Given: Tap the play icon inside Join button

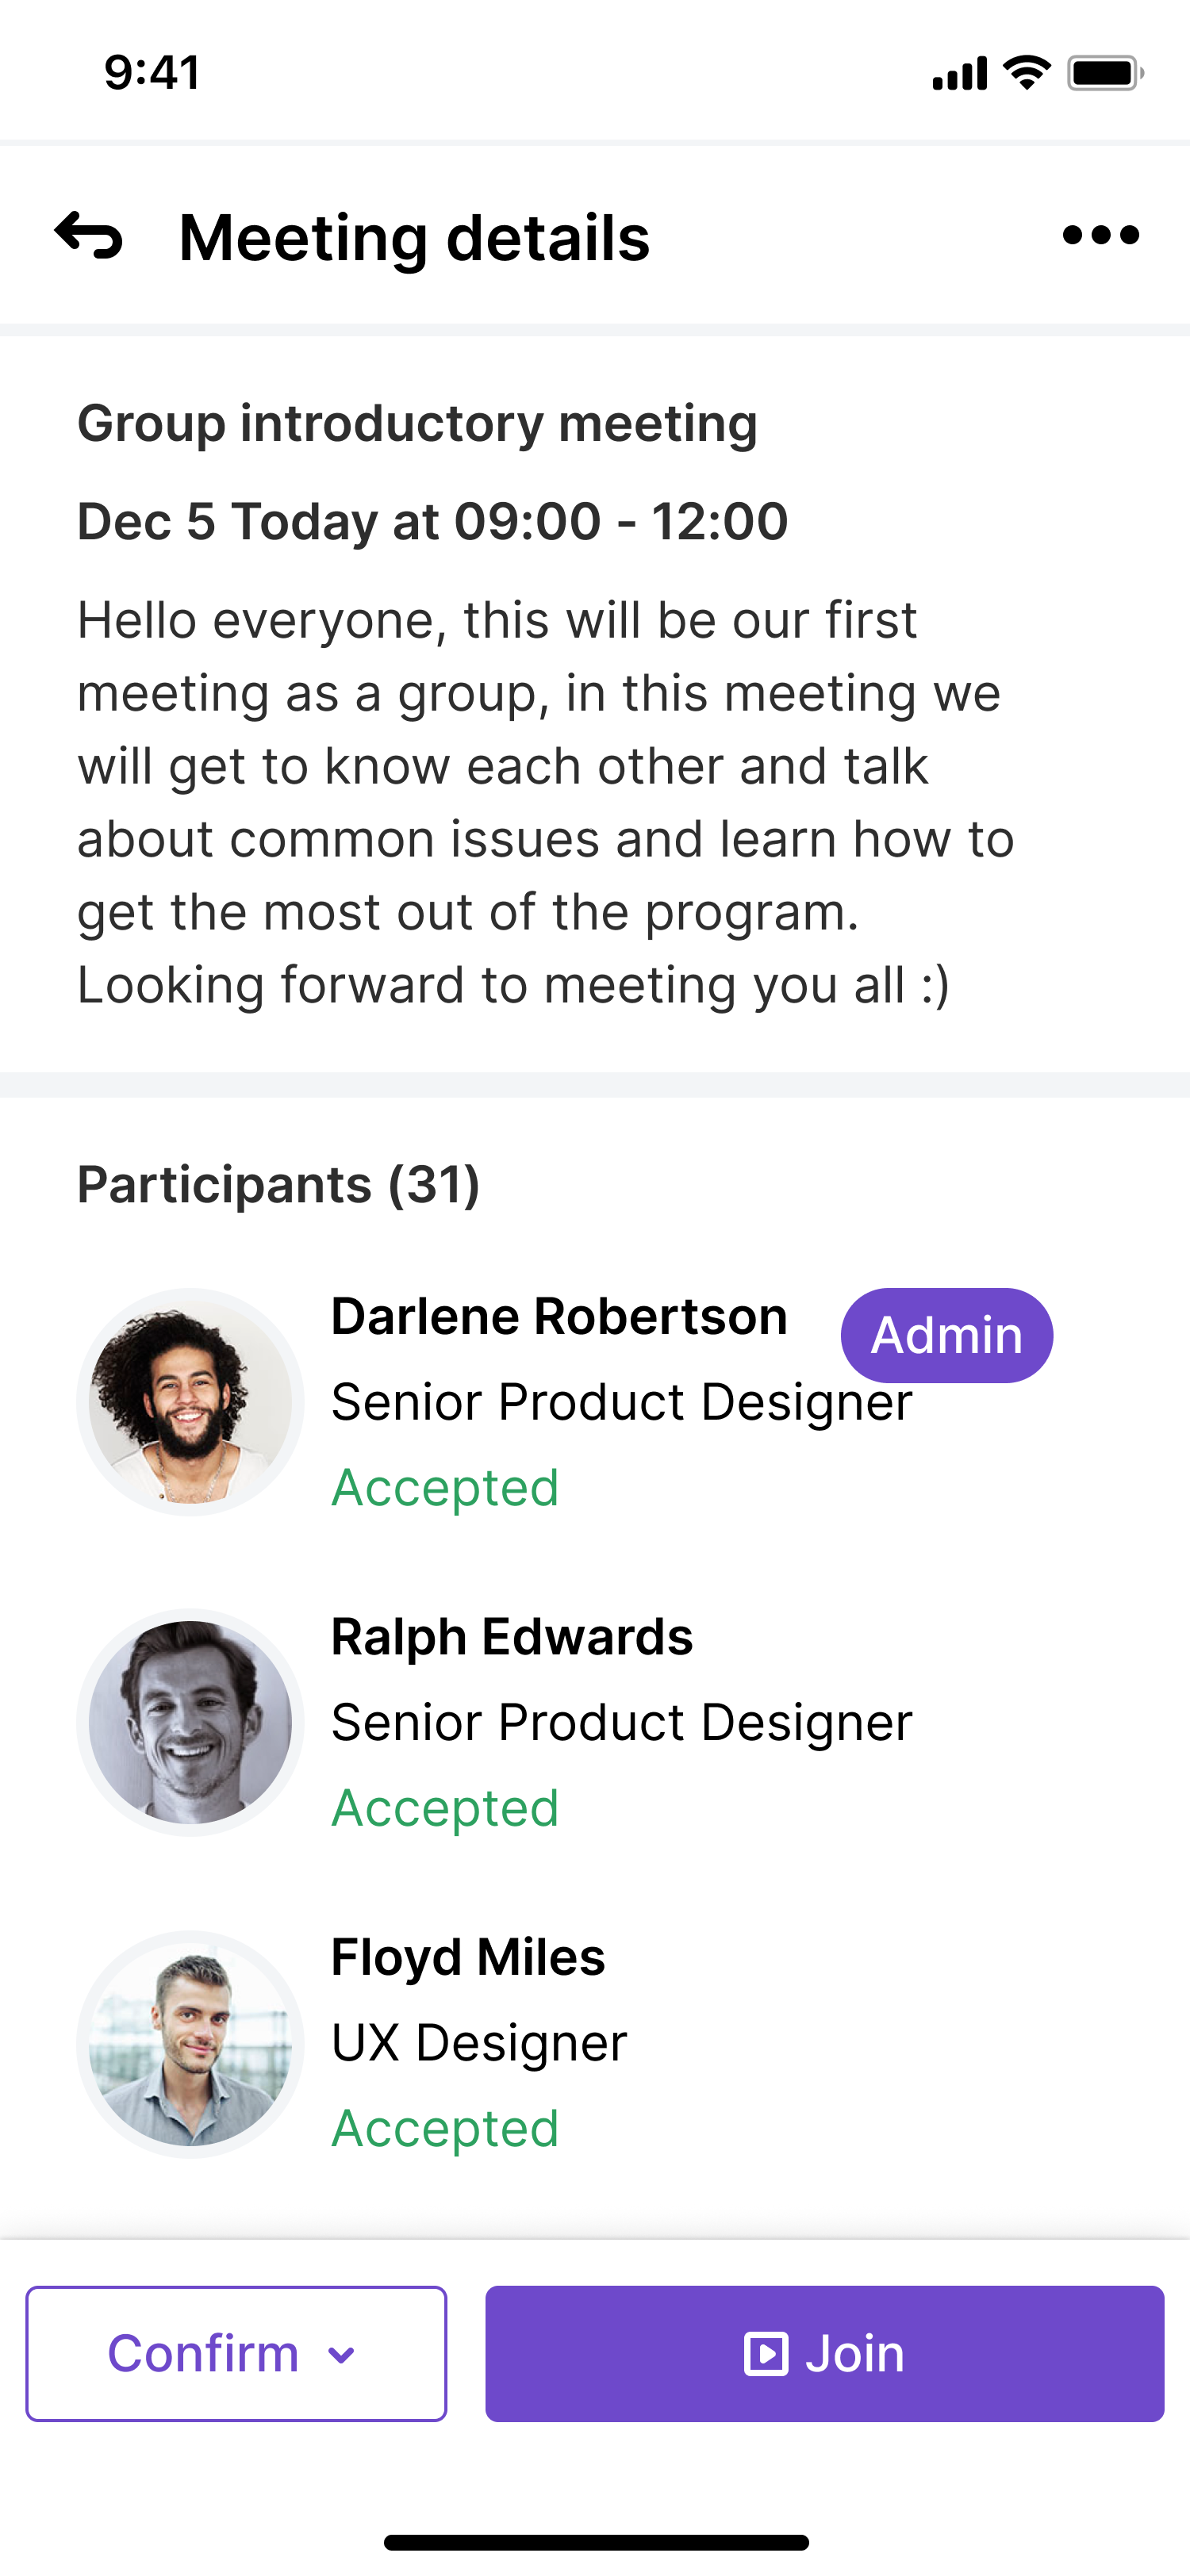Looking at the screenshot, I should tap(766, 2353).
